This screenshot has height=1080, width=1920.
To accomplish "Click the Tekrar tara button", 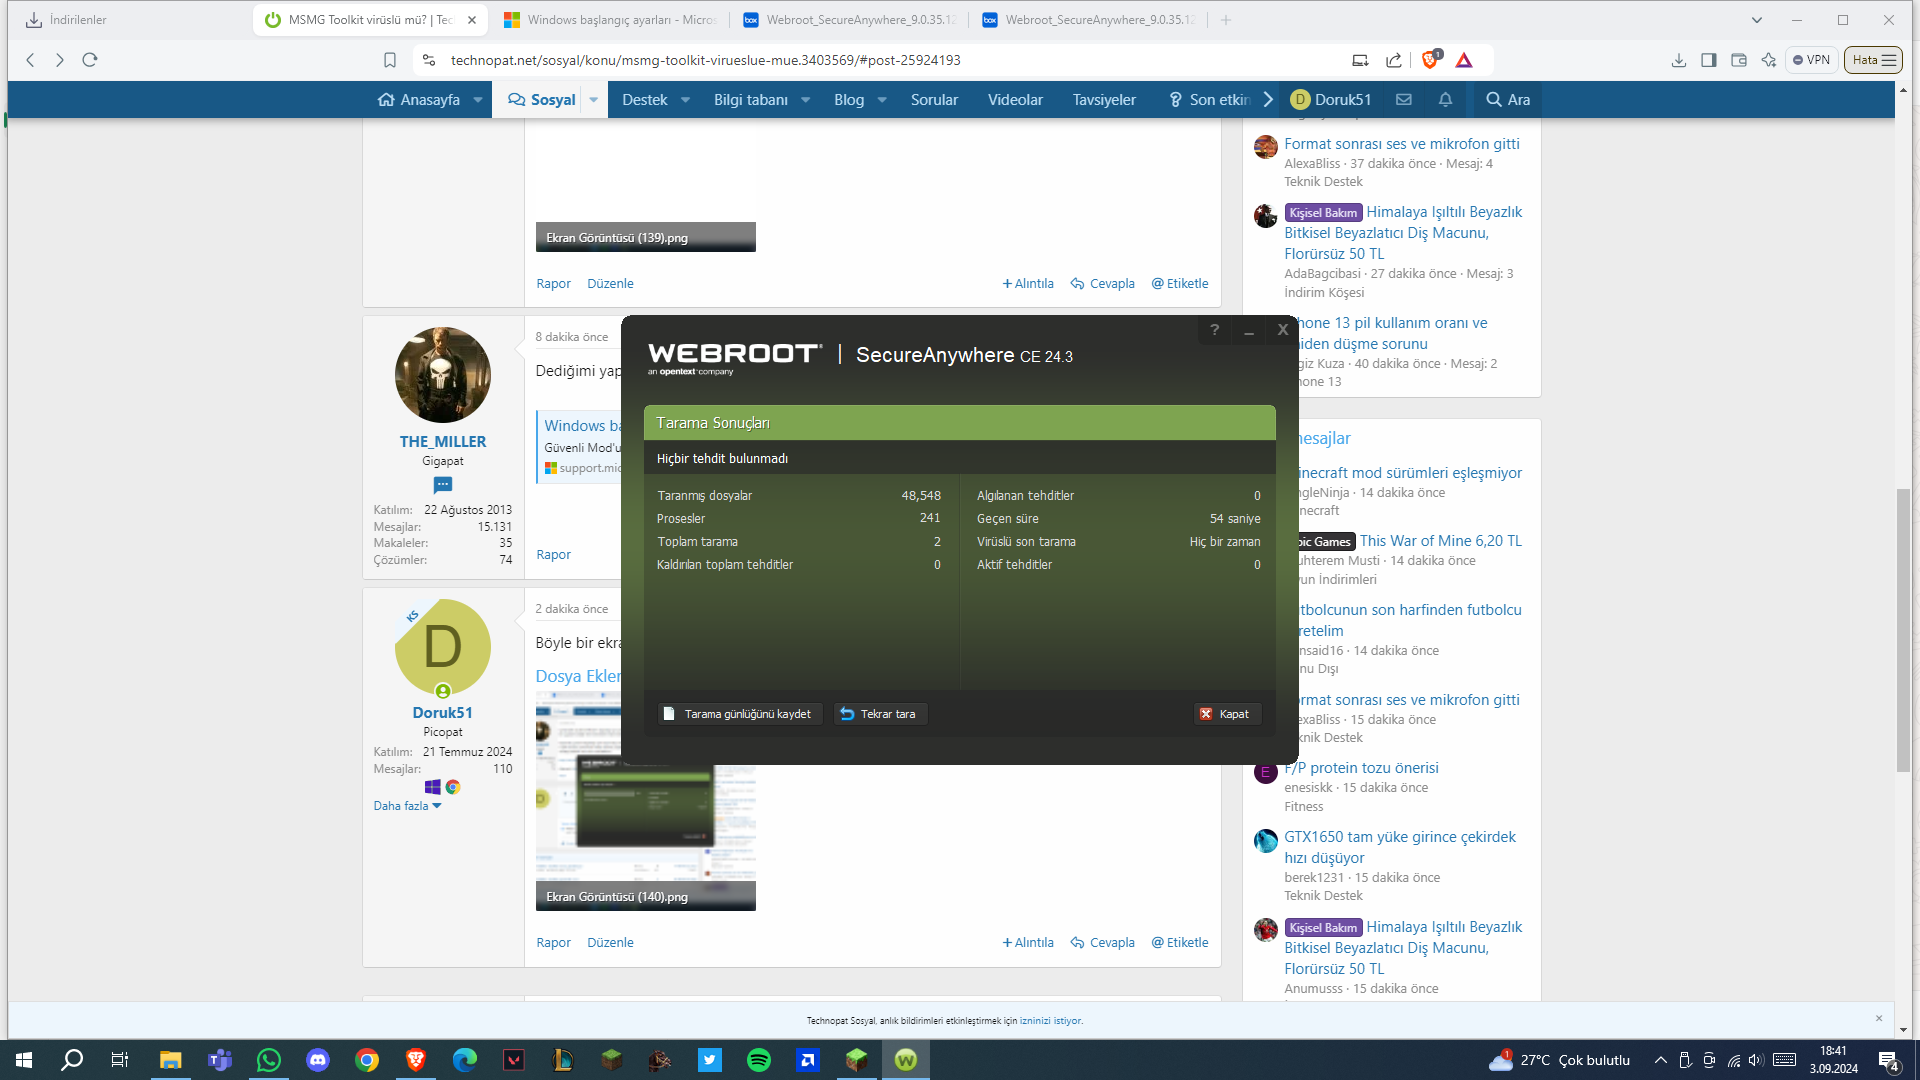I will click(x=879, y=714).
